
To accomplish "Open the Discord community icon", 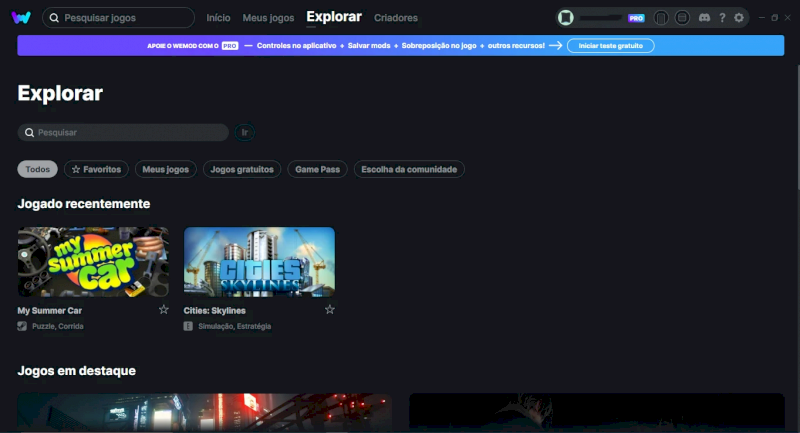I will pos(705,18).
